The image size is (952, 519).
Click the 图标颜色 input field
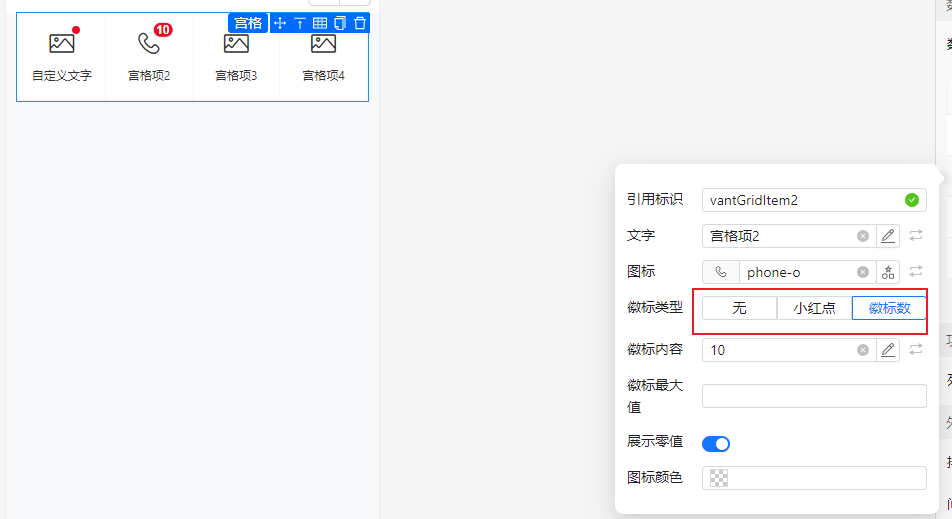coord(814,478)
